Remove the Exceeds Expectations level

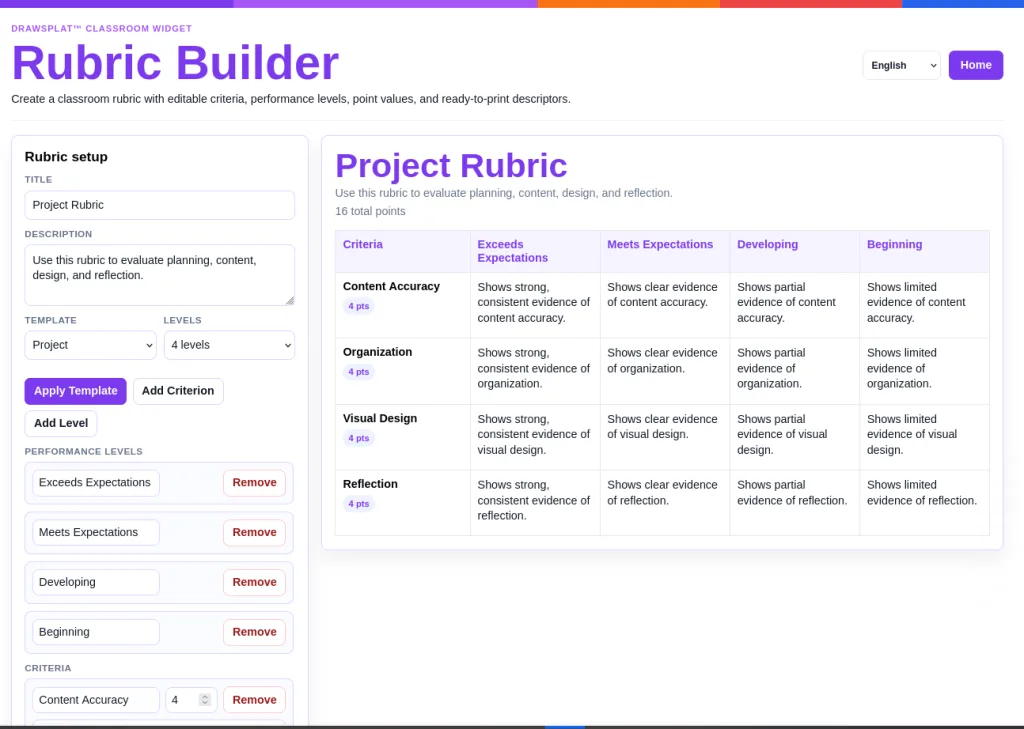coord(255,483)
